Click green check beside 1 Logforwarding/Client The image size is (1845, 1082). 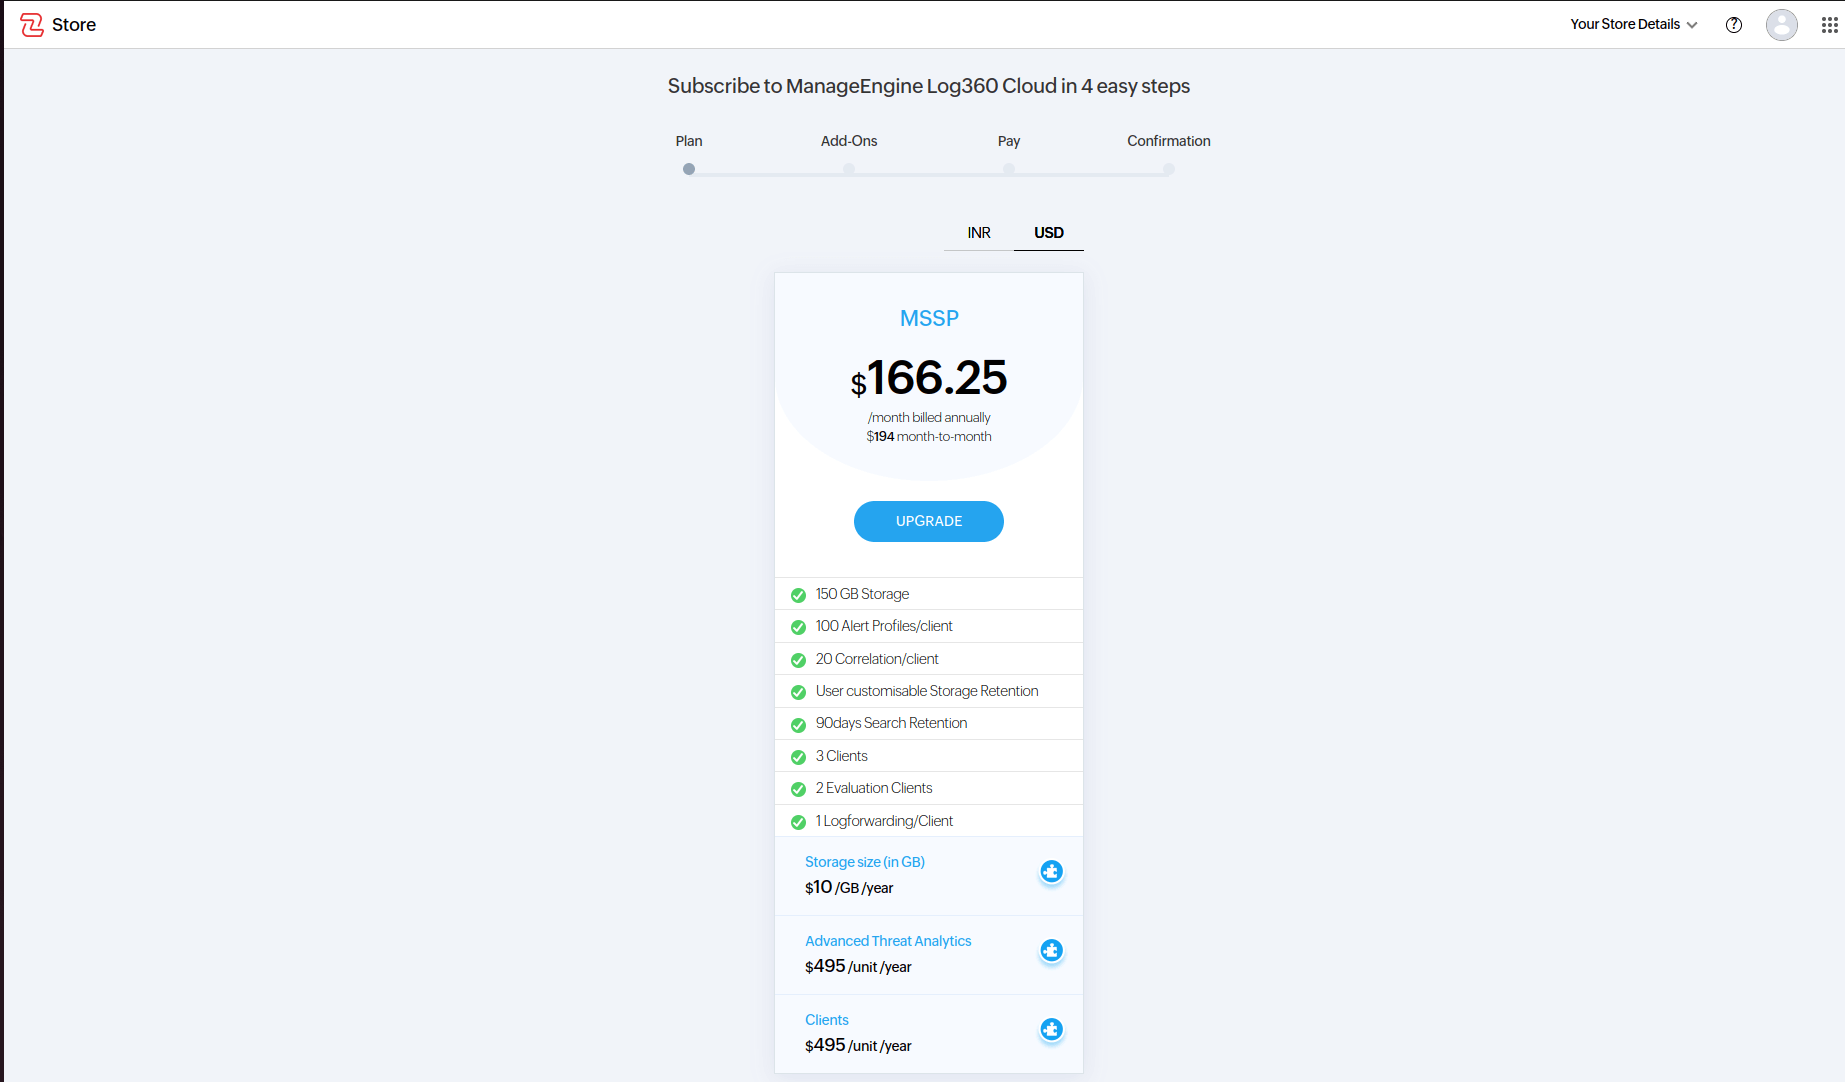click(798, 822)
